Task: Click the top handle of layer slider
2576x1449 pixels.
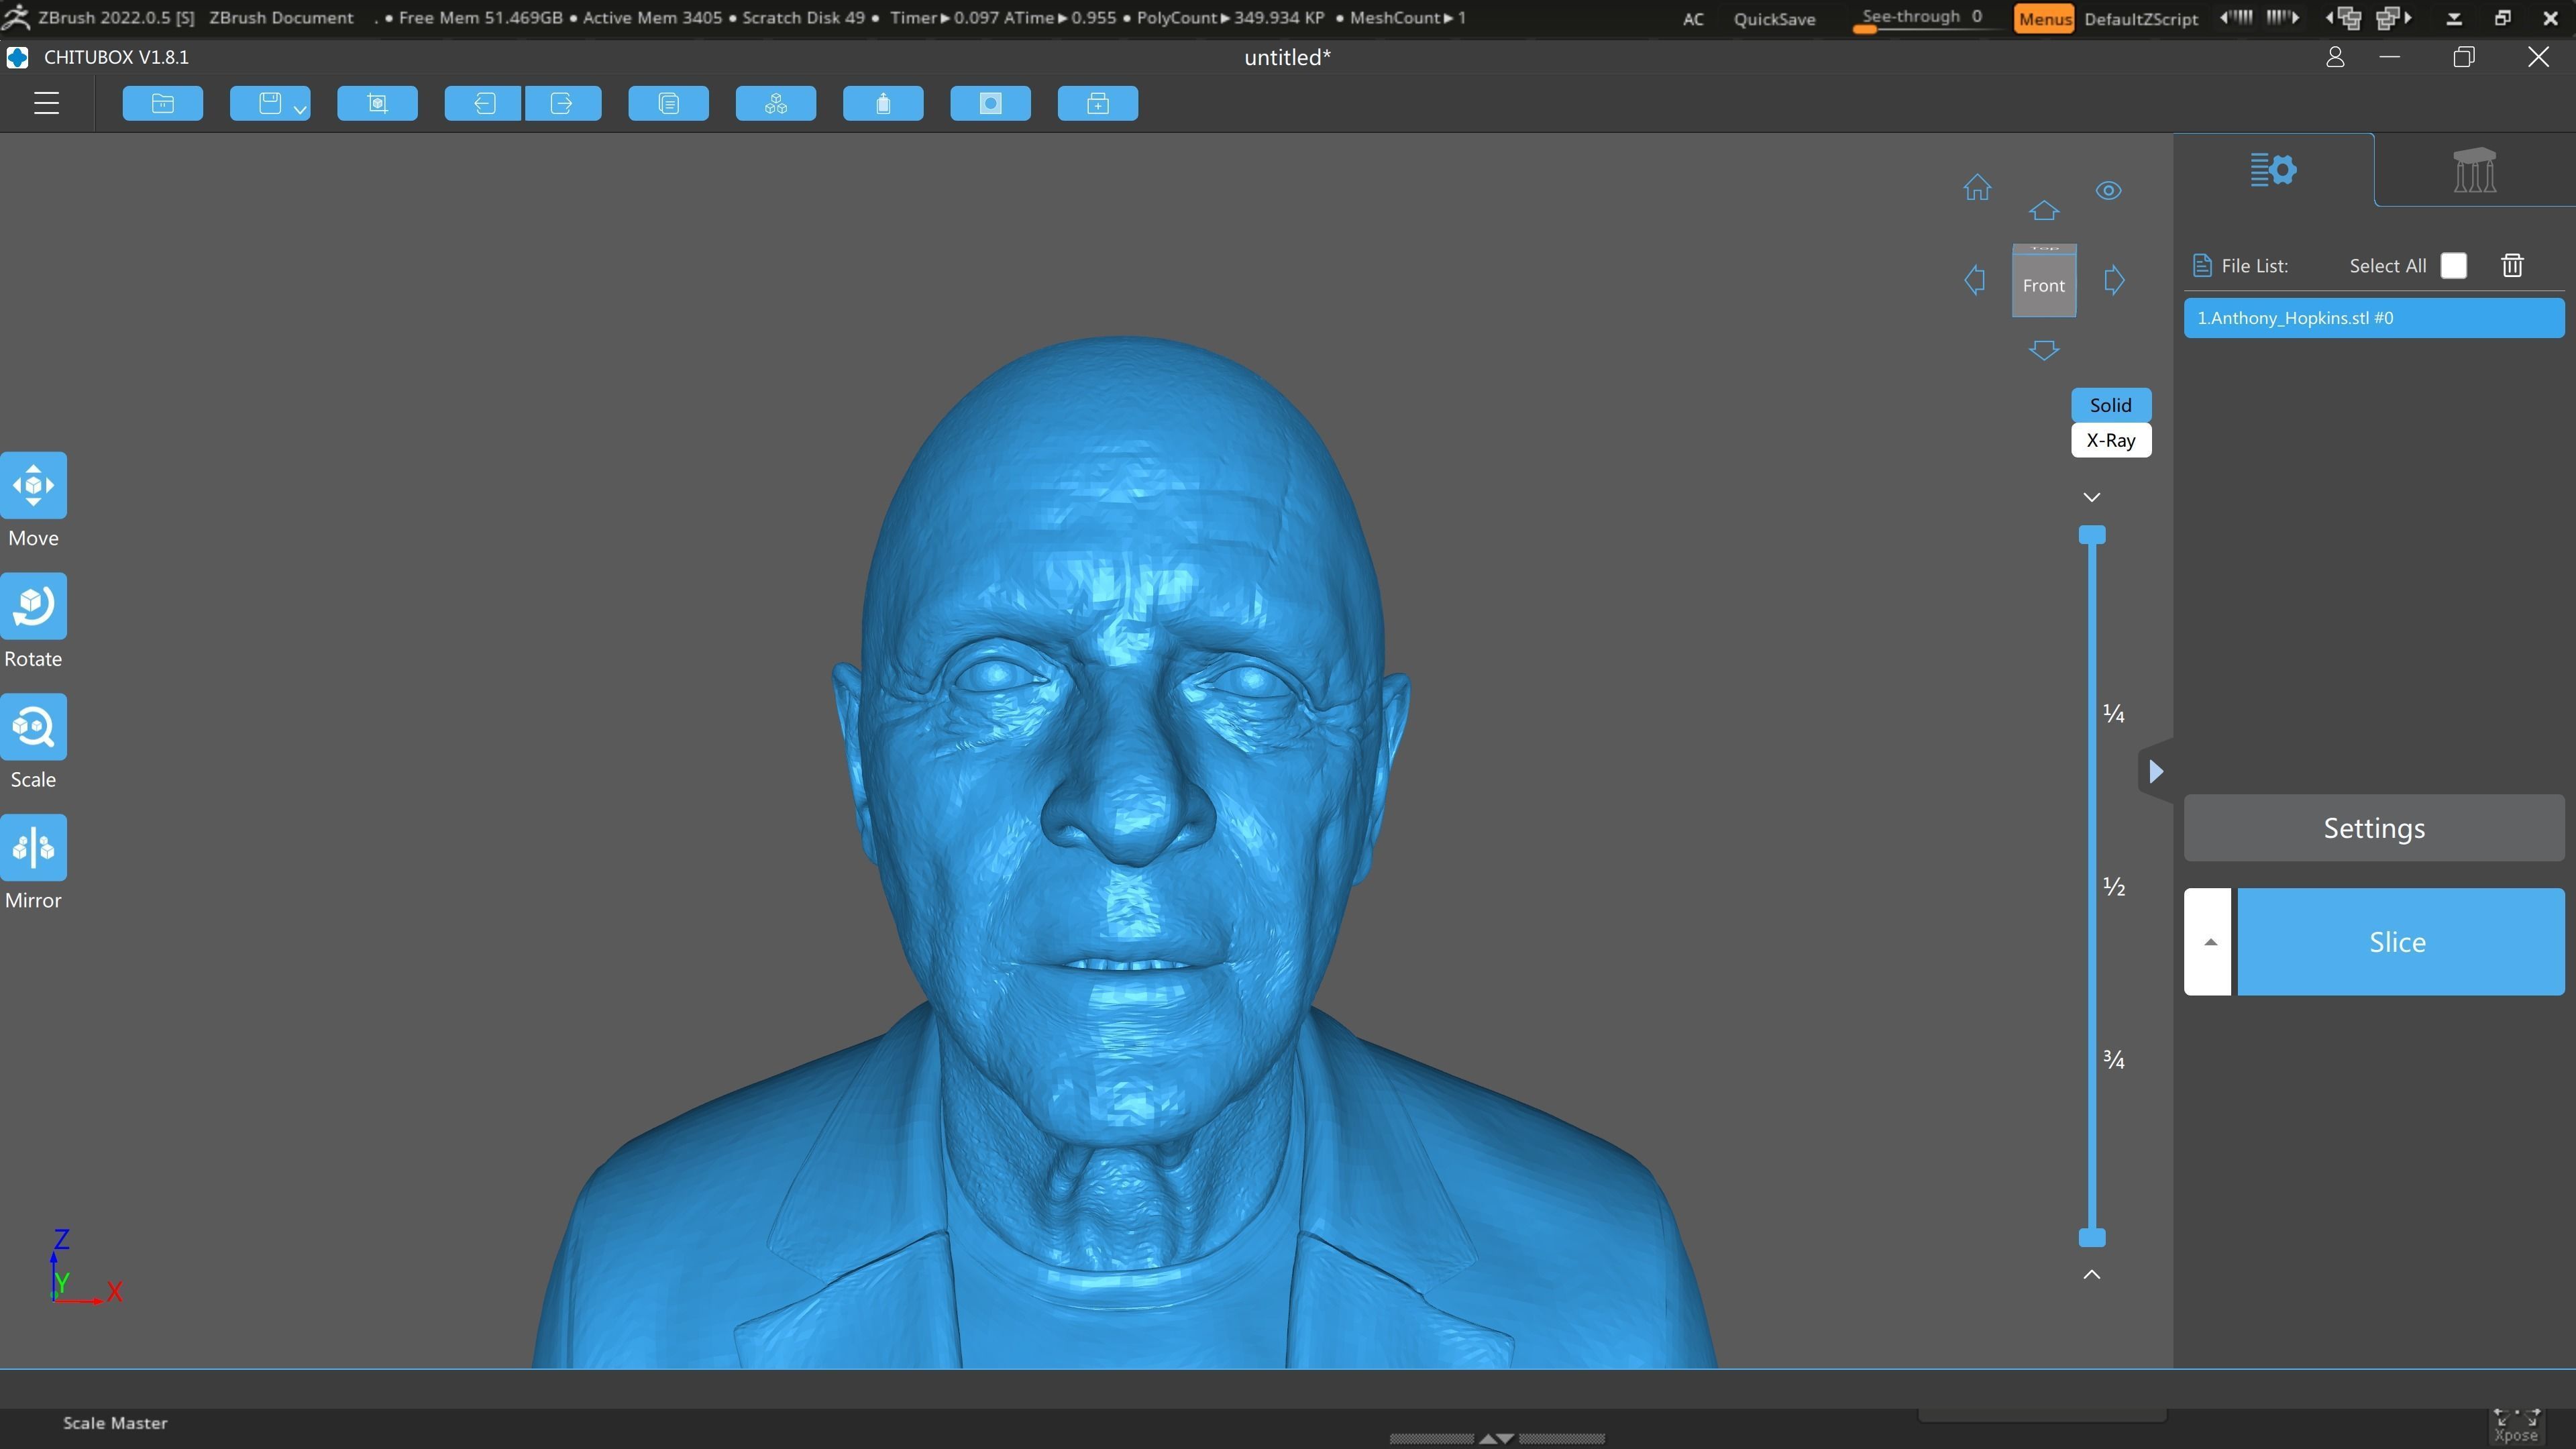Action: 2092,535
